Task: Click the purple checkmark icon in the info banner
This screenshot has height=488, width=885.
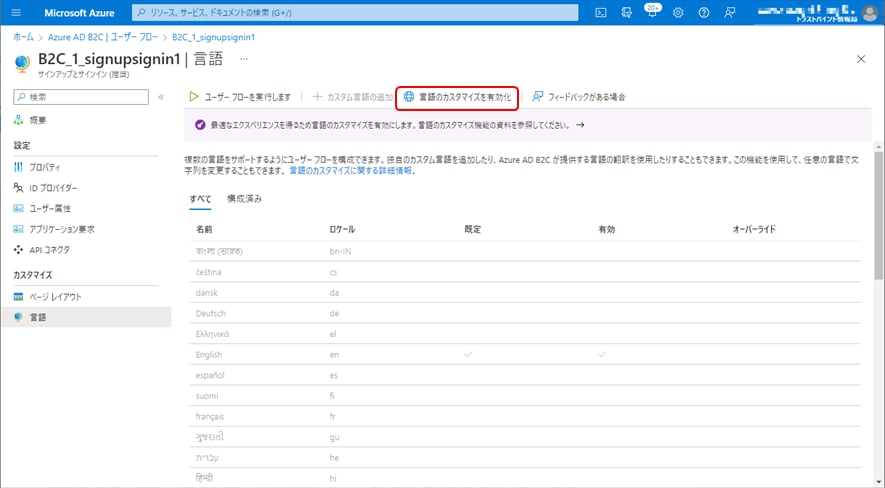Action: coord(200,125)
